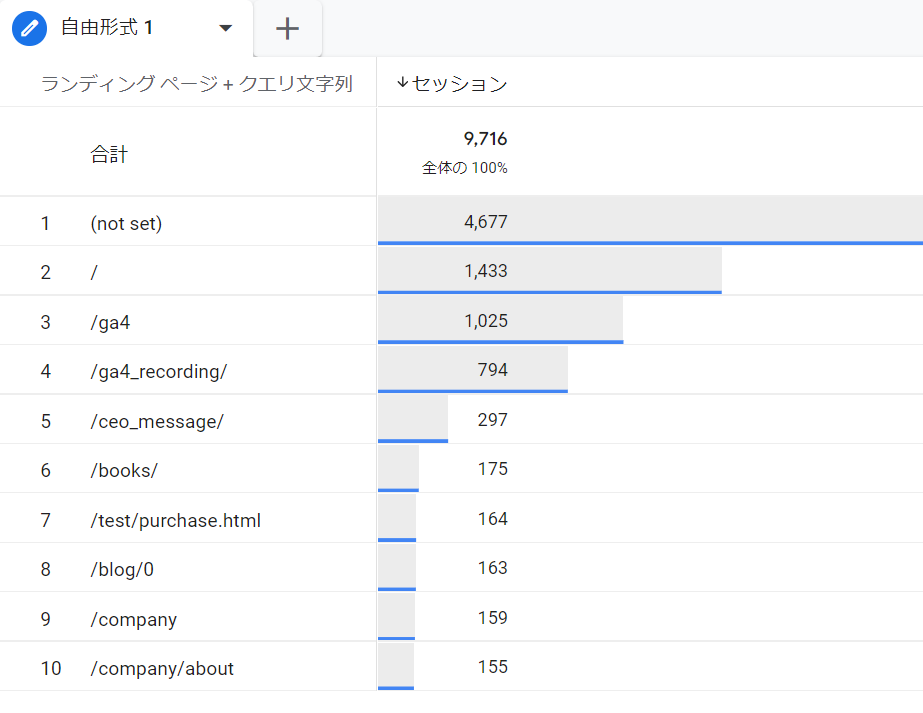Open the 自由形式 1 tab dropdown arrow

225,28
